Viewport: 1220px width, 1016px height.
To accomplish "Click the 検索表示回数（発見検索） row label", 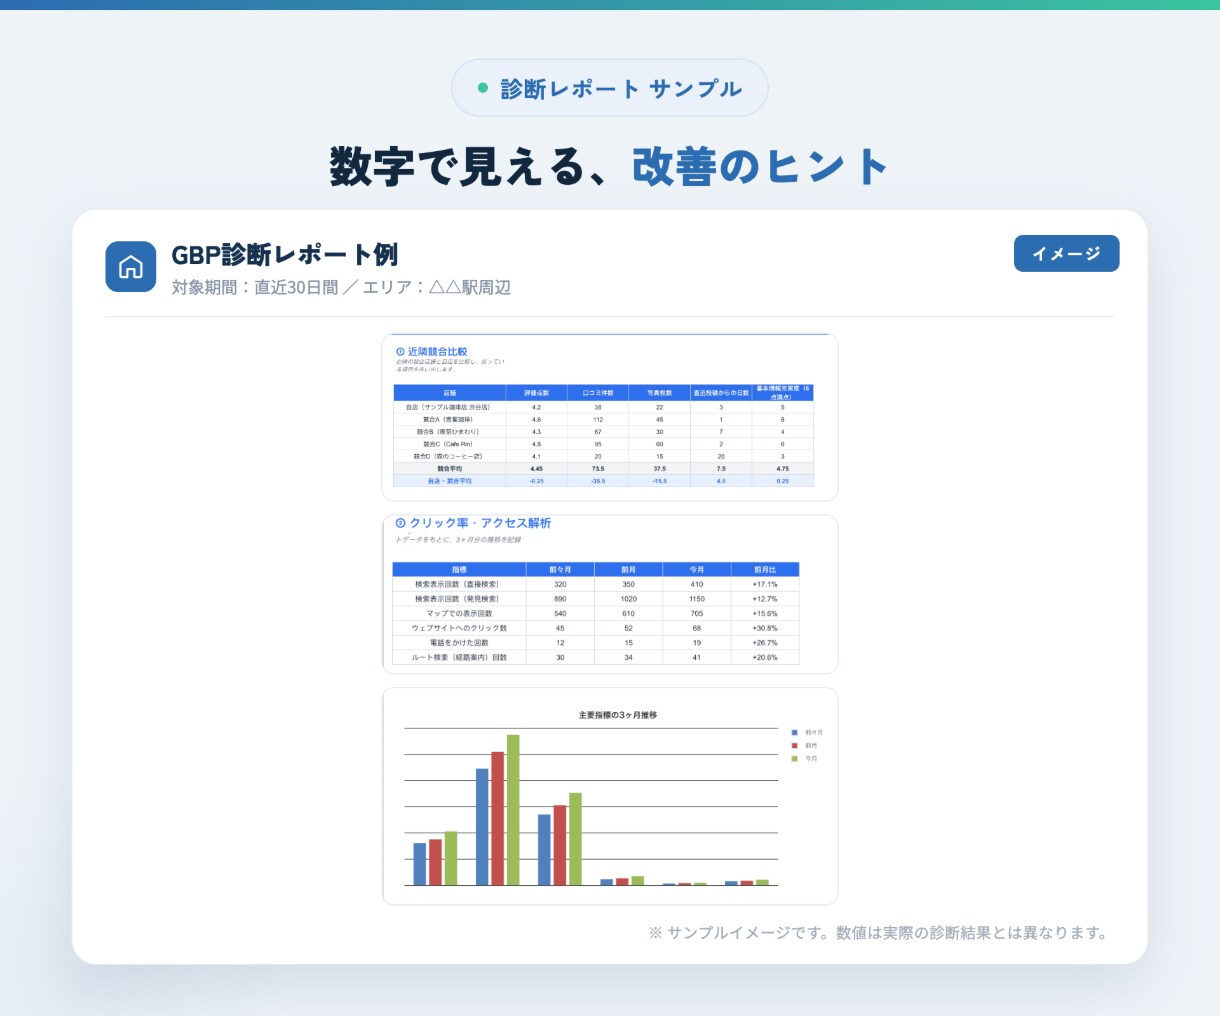I will (458, 599).
